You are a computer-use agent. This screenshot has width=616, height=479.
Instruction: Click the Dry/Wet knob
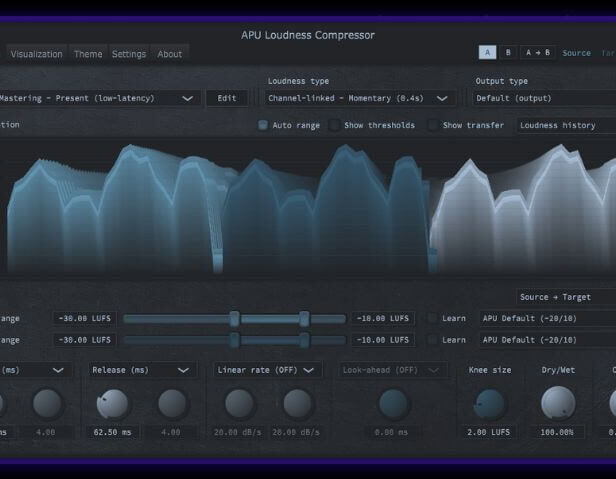coord(558,403)
